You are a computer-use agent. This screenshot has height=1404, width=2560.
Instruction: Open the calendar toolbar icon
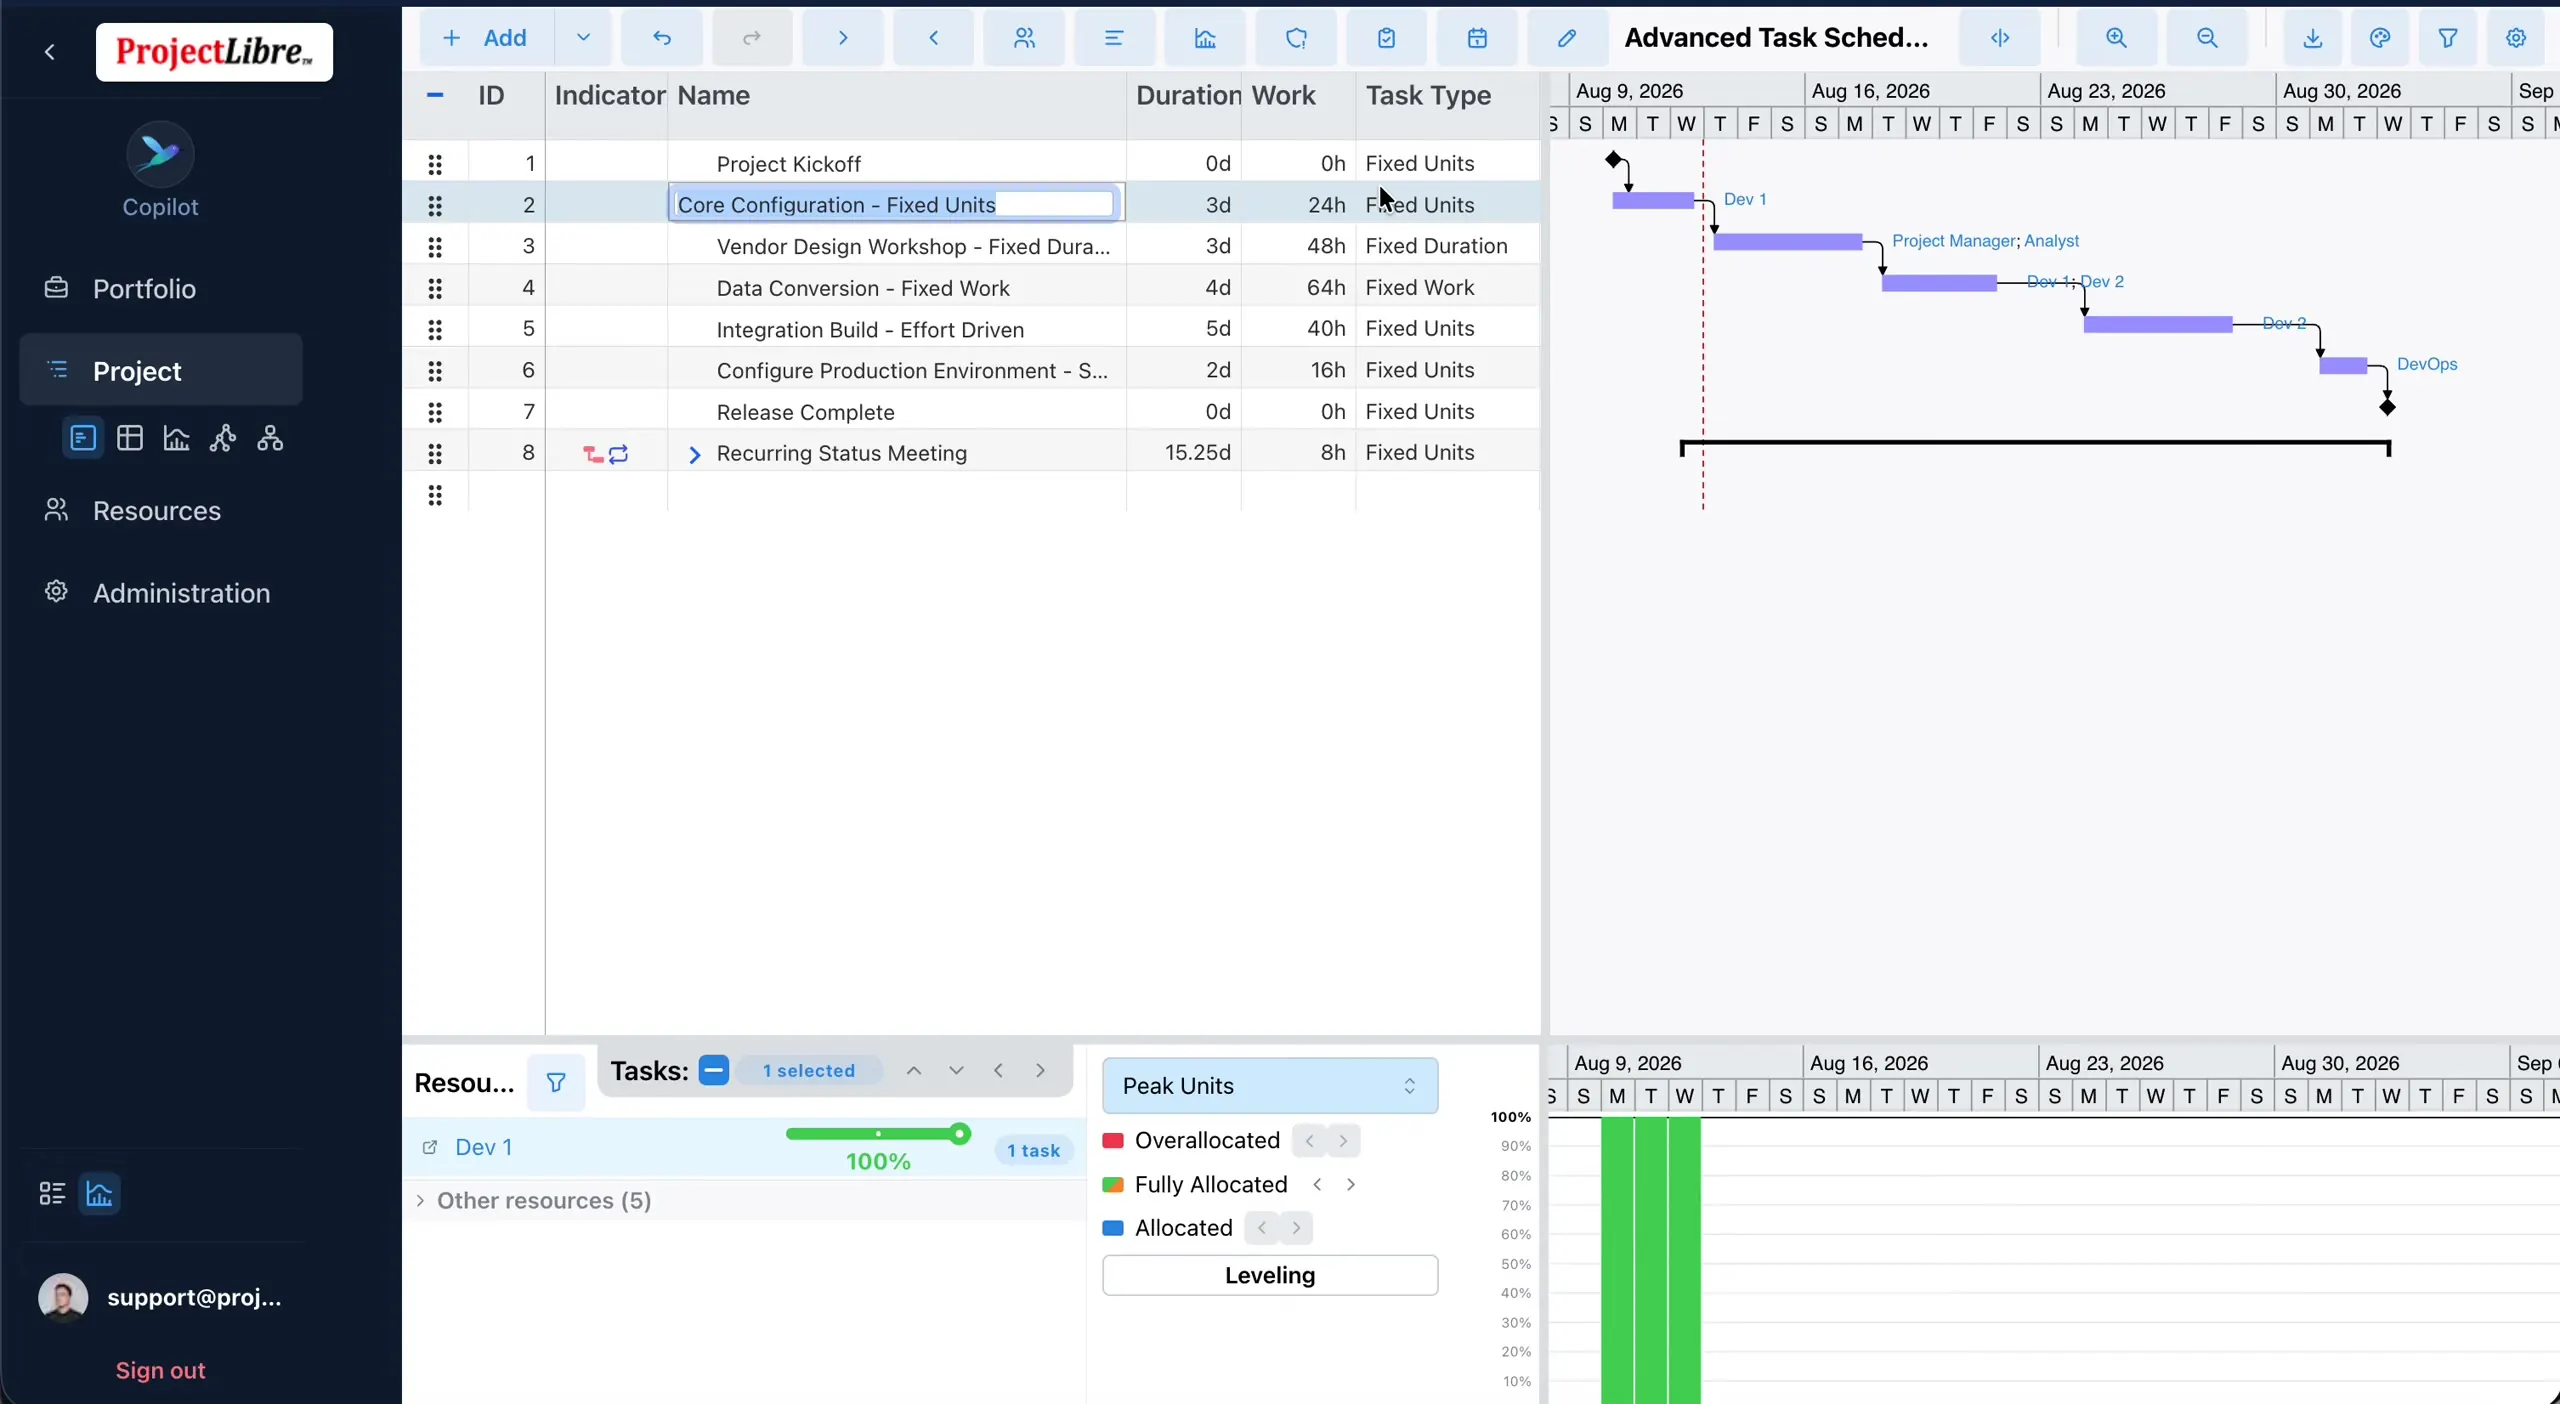pos(1477,38)
